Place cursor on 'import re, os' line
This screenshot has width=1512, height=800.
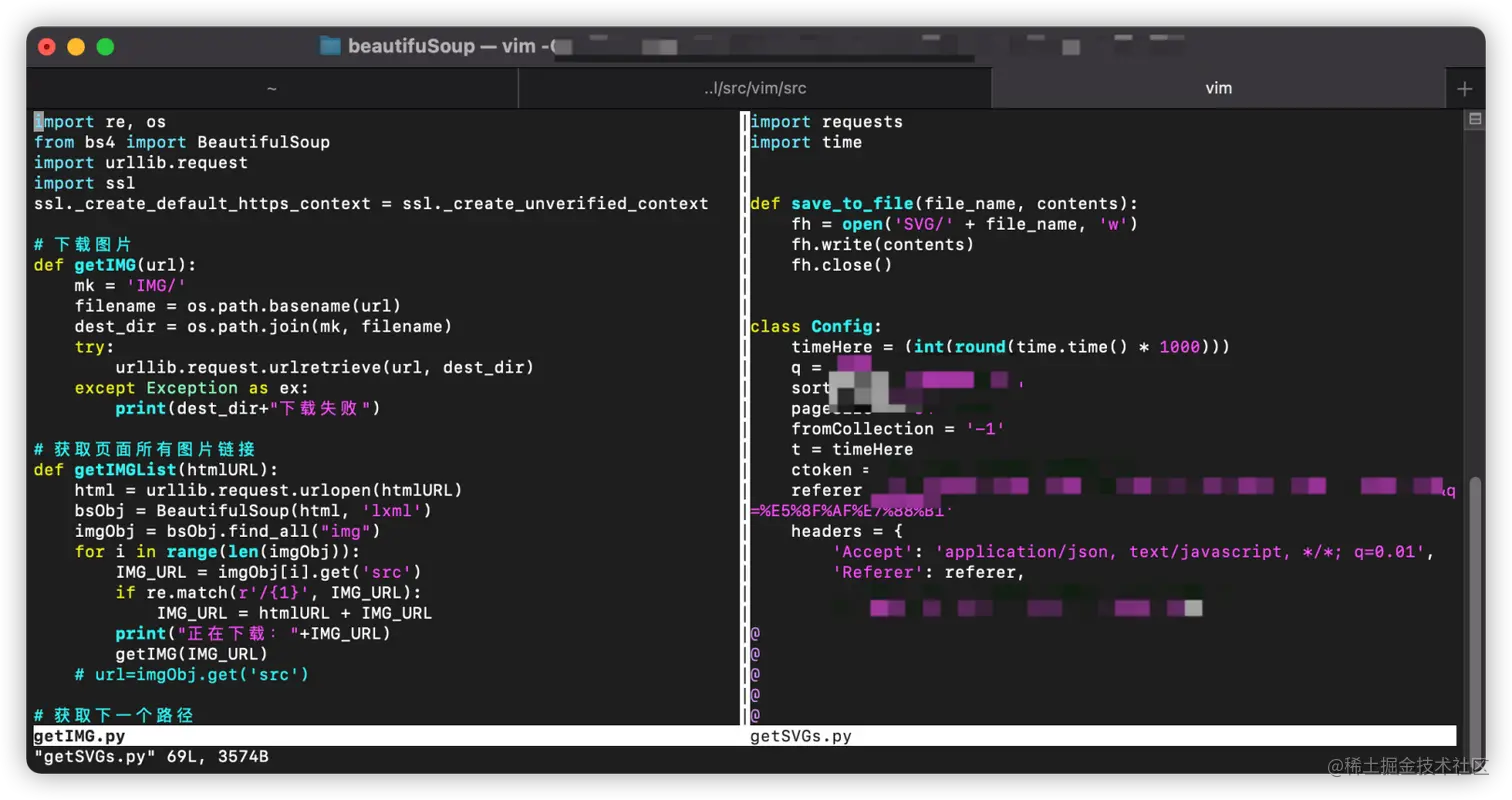(100, 122)
